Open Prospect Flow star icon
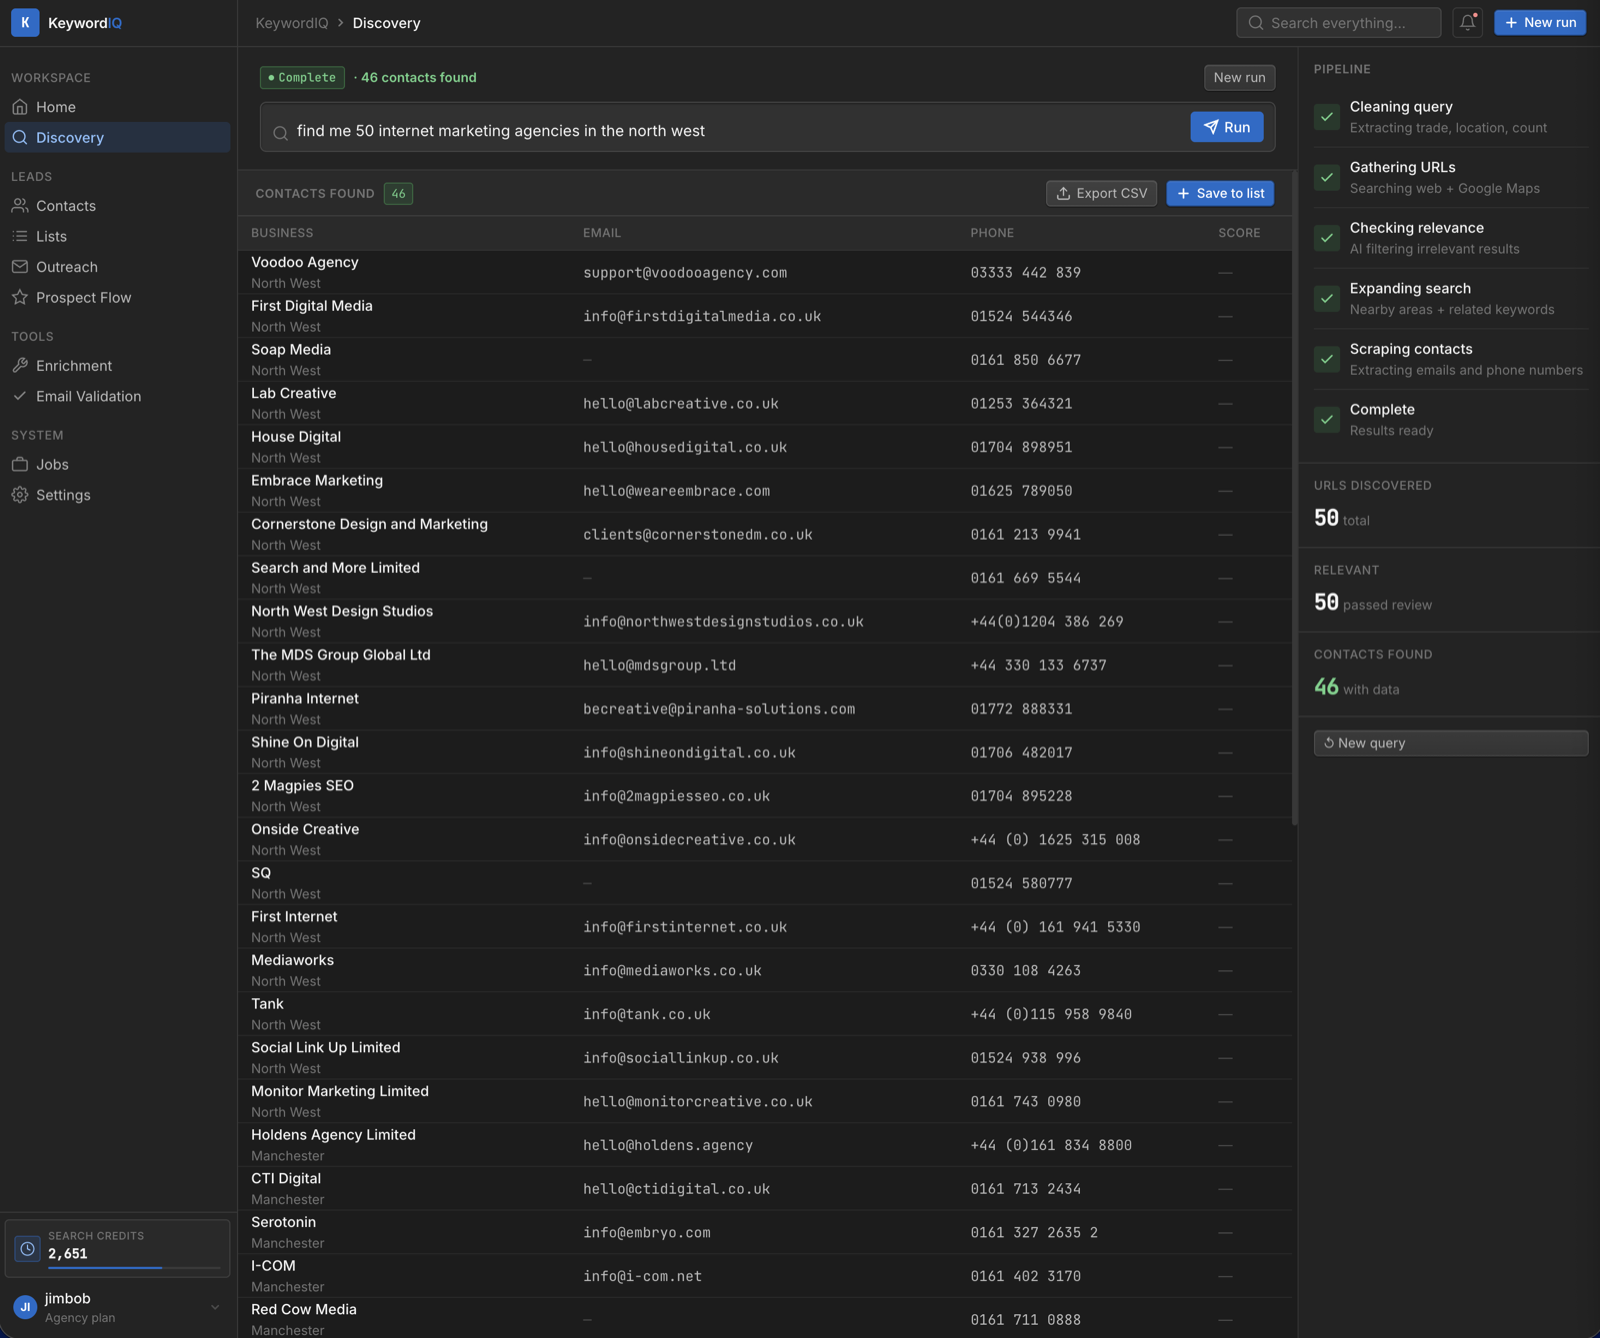This screenshot has height=1338, width=1600. click(20, 297)
